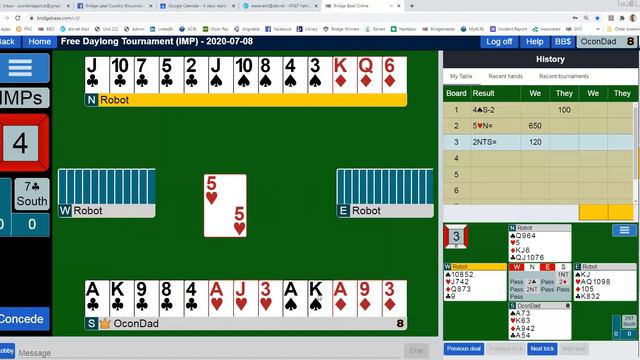Select board 3 row 2NTS=

pyautogui.click(x=539, y=142)
